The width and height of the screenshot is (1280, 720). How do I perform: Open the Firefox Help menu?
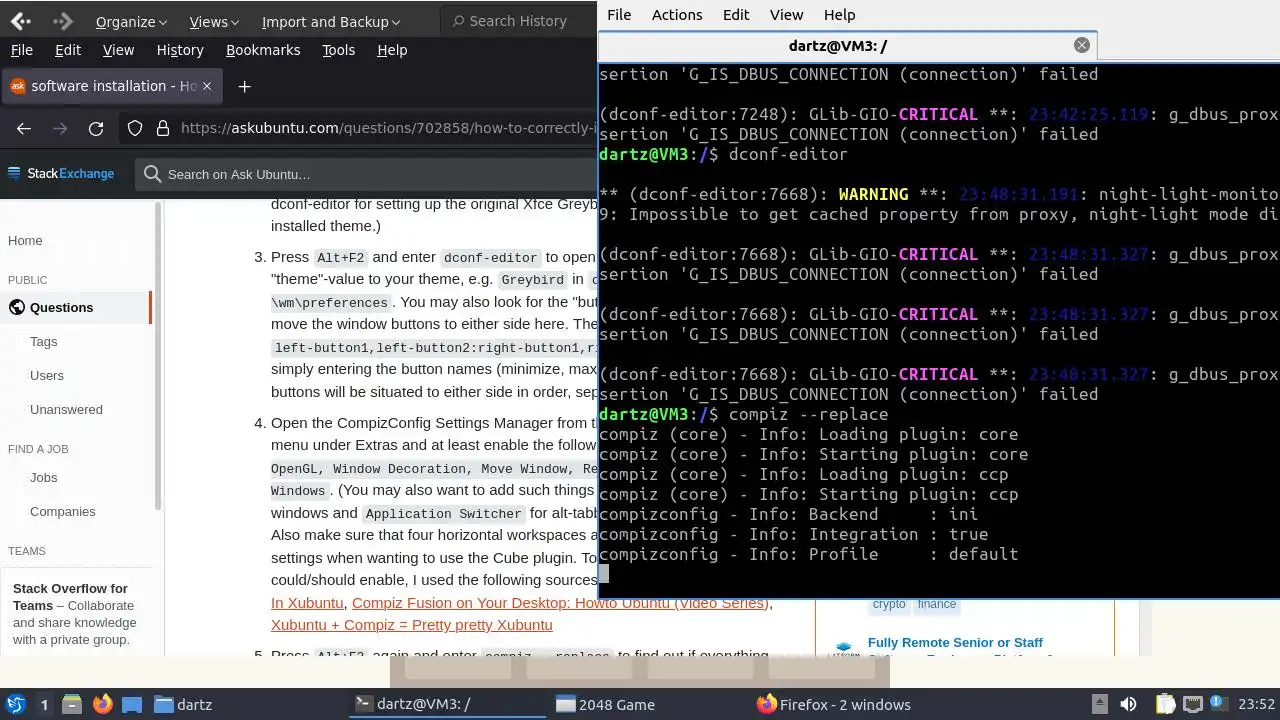tap(392, 50)
